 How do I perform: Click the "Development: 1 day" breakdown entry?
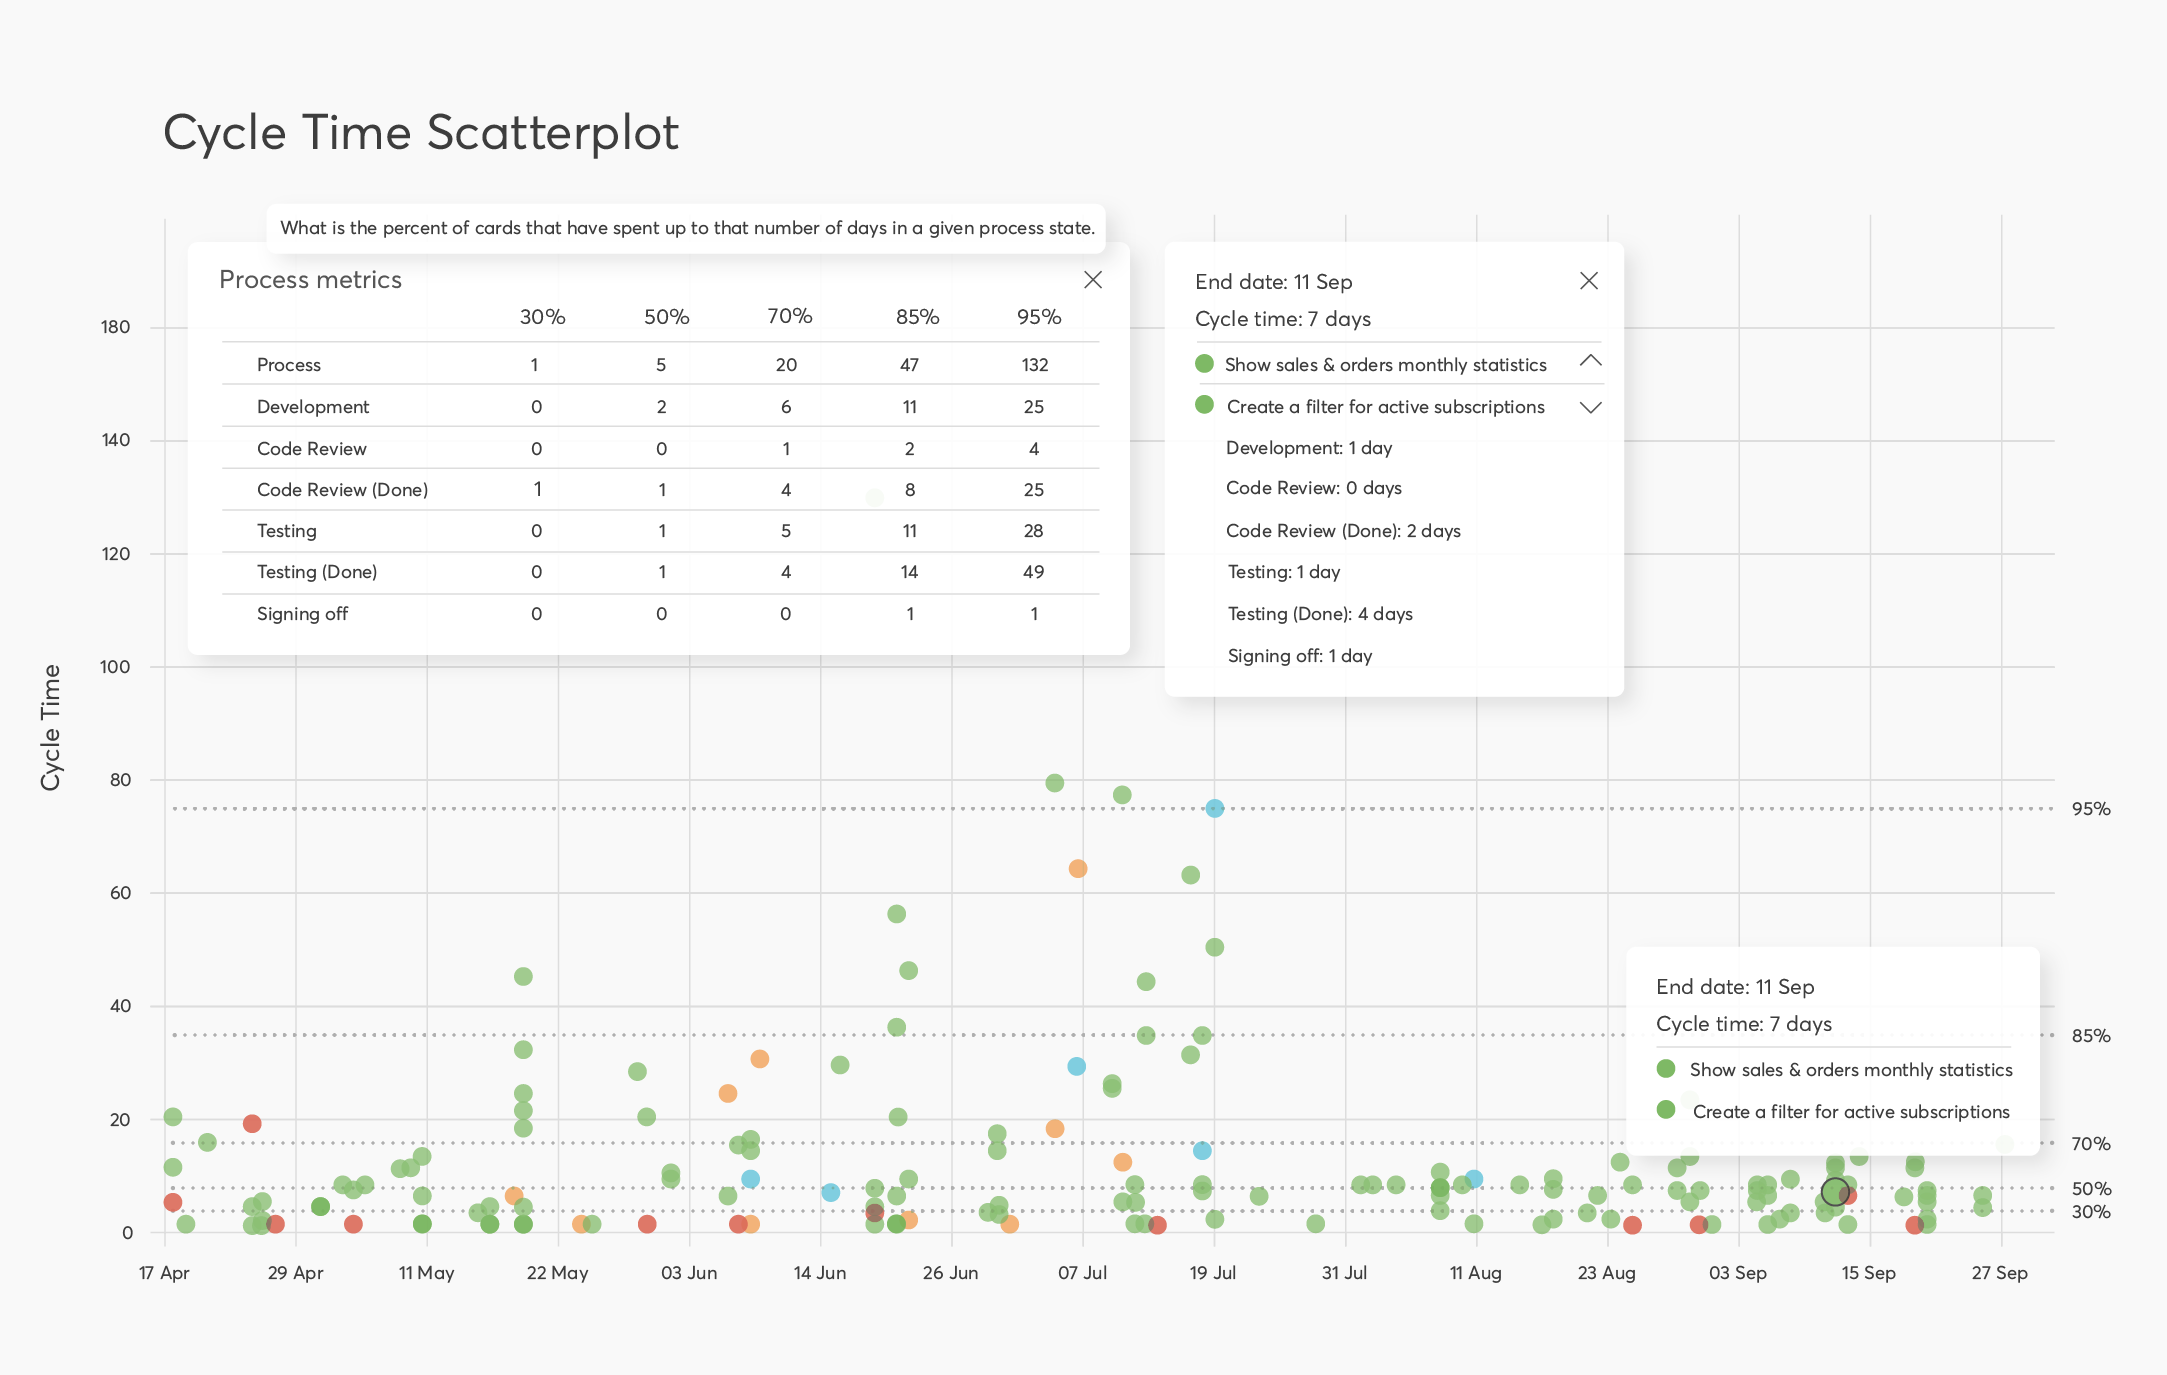(x=1308, y=448)
